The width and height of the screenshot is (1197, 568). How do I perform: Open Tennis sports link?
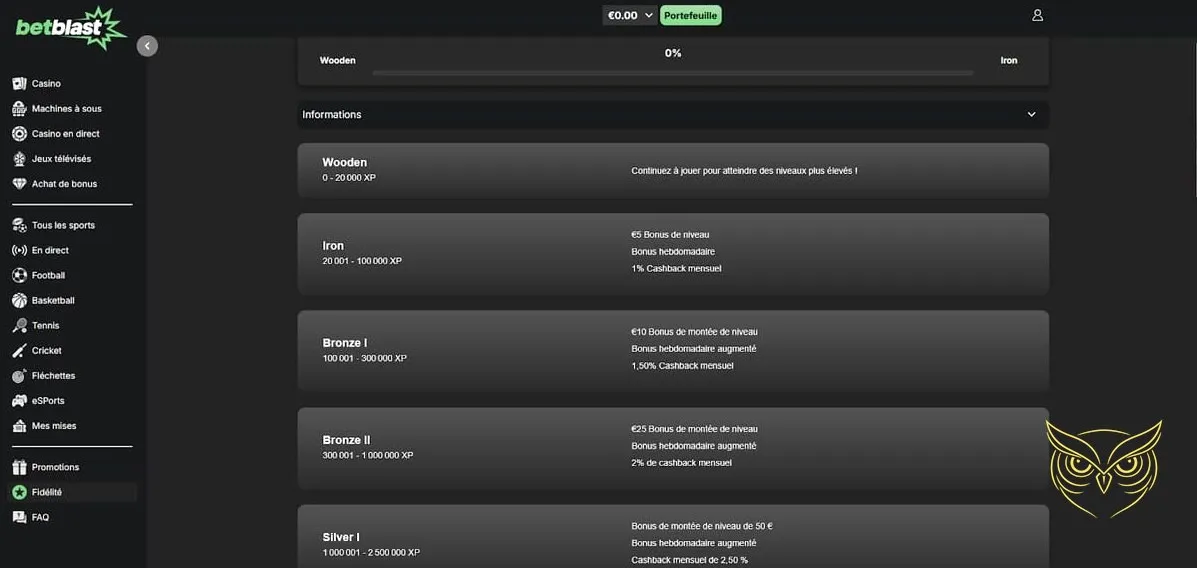[x=45, y=325]
